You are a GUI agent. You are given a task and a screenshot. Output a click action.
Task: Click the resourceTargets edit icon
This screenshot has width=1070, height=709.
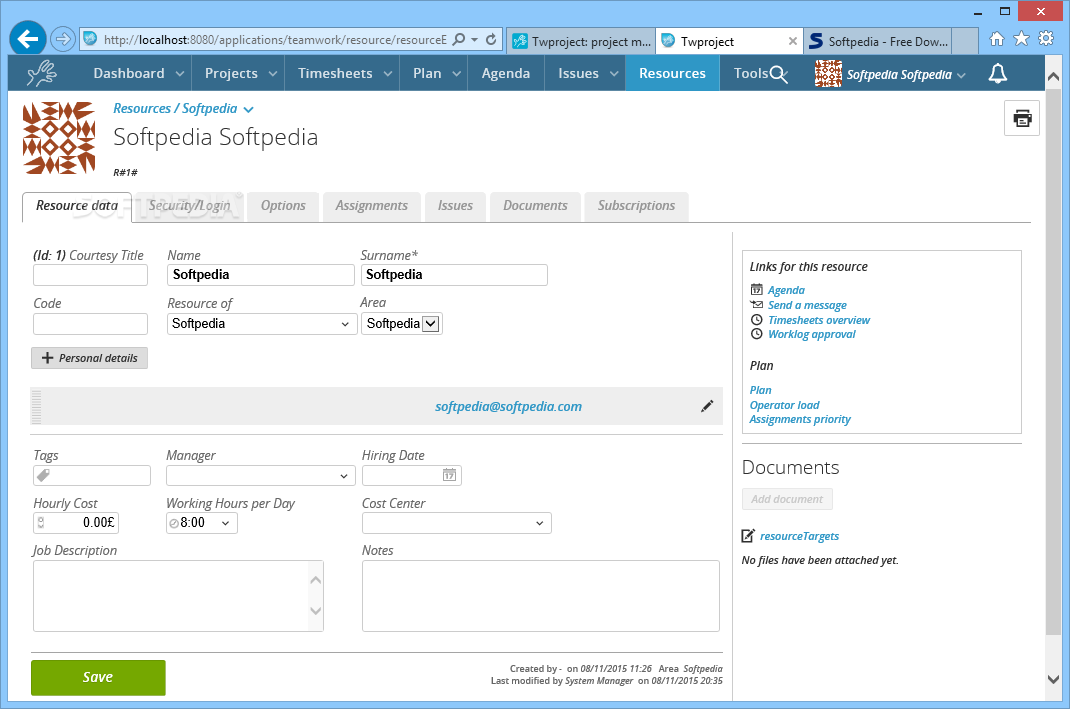(748, 536)
